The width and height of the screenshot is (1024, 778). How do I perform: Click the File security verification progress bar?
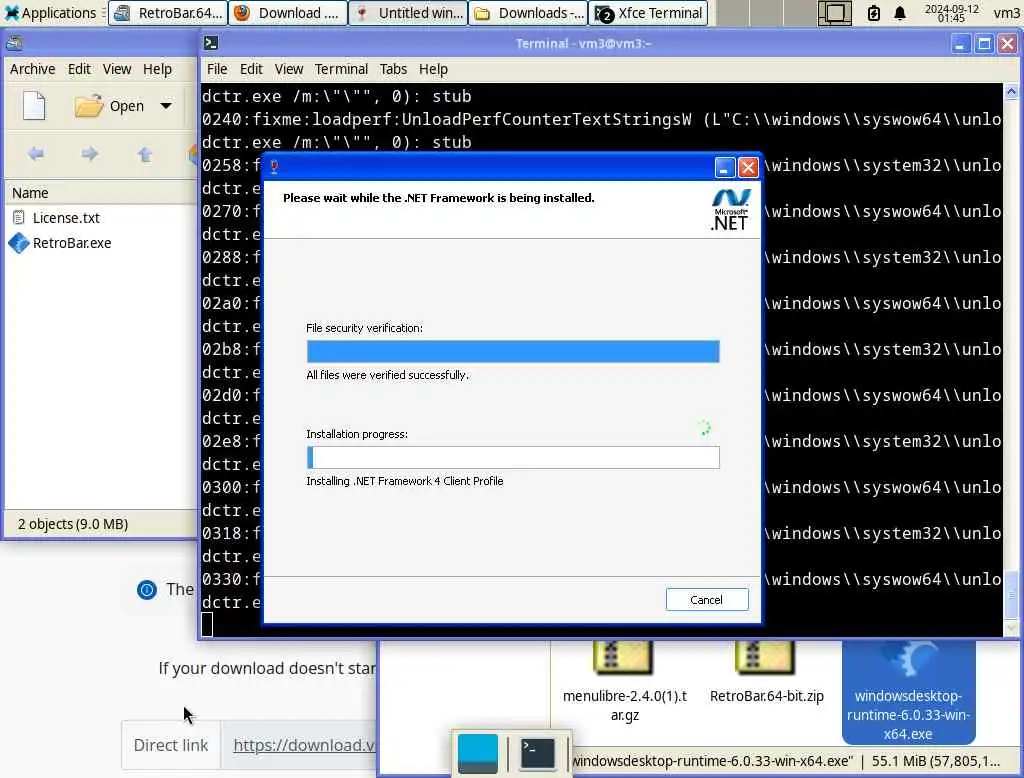[513, 351]
